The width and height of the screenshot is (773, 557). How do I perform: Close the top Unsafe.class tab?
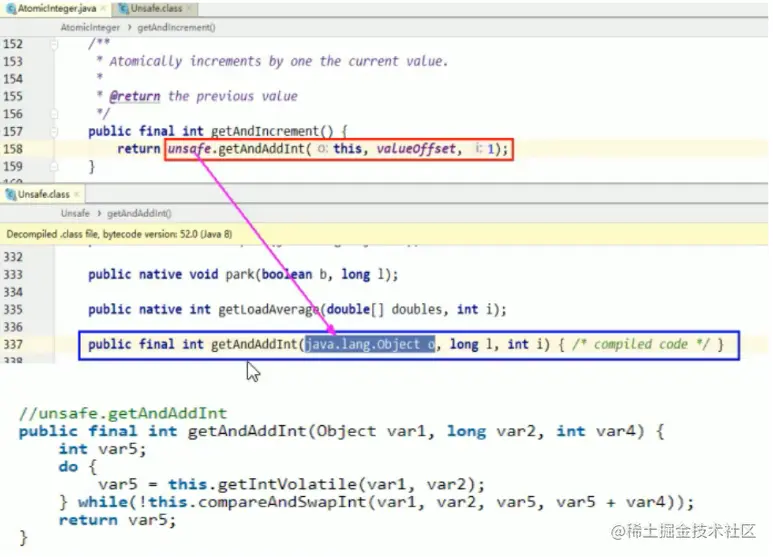[x=189, y=8]
